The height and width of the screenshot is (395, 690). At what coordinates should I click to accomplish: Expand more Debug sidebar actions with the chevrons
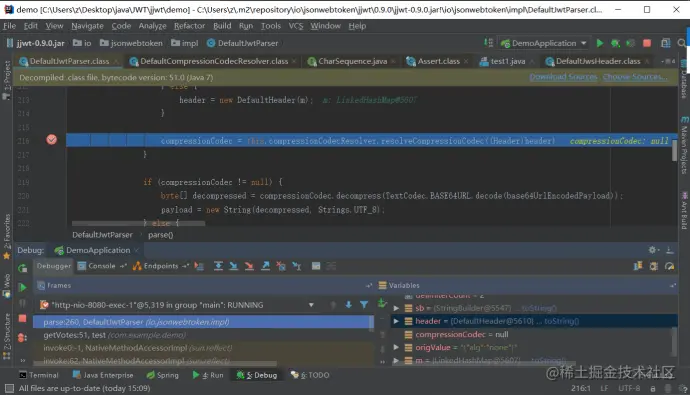point(22,360)
